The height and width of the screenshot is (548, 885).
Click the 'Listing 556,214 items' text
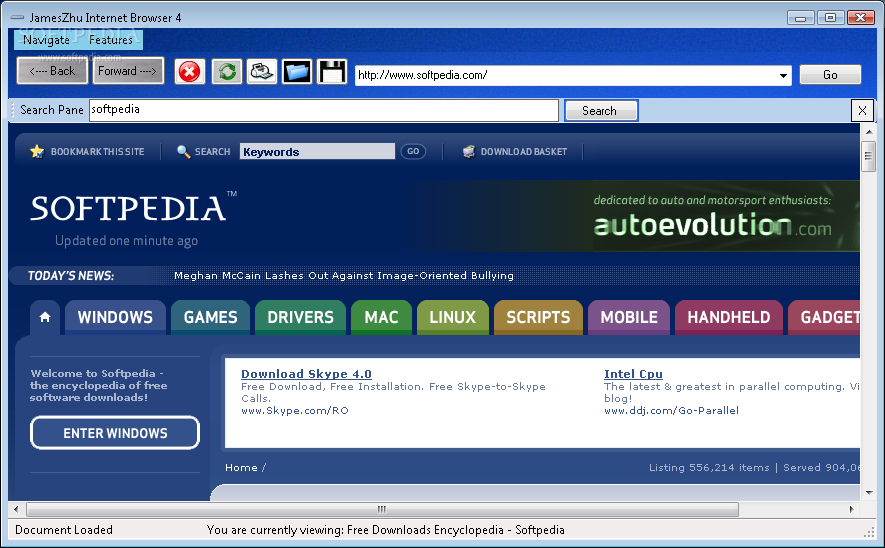click(x=709, y=467)
